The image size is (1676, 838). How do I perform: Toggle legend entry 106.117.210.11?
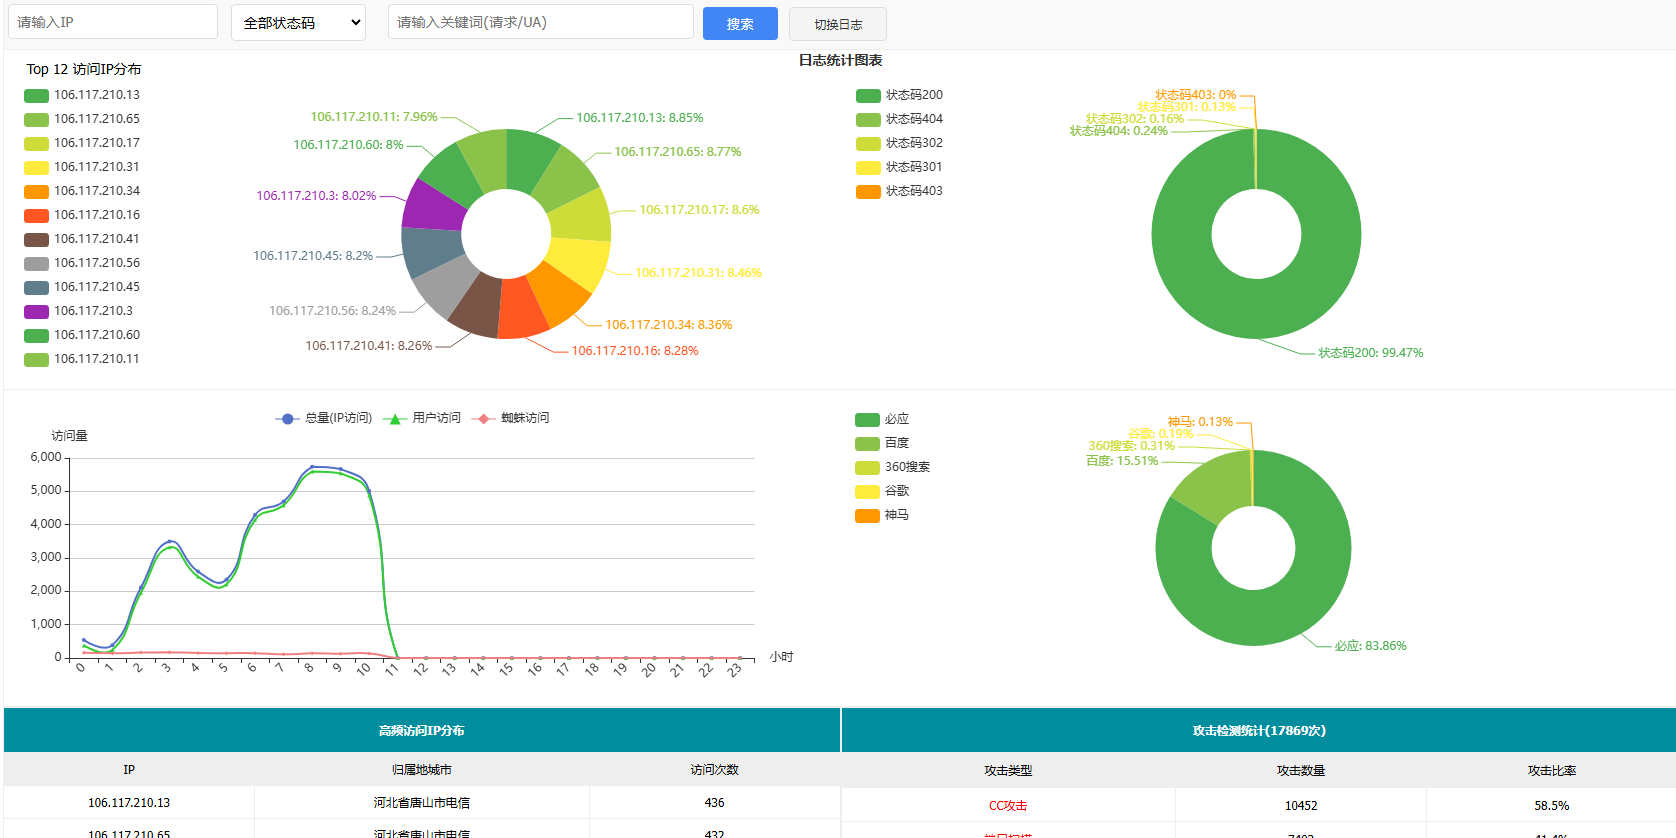[82, 359]
